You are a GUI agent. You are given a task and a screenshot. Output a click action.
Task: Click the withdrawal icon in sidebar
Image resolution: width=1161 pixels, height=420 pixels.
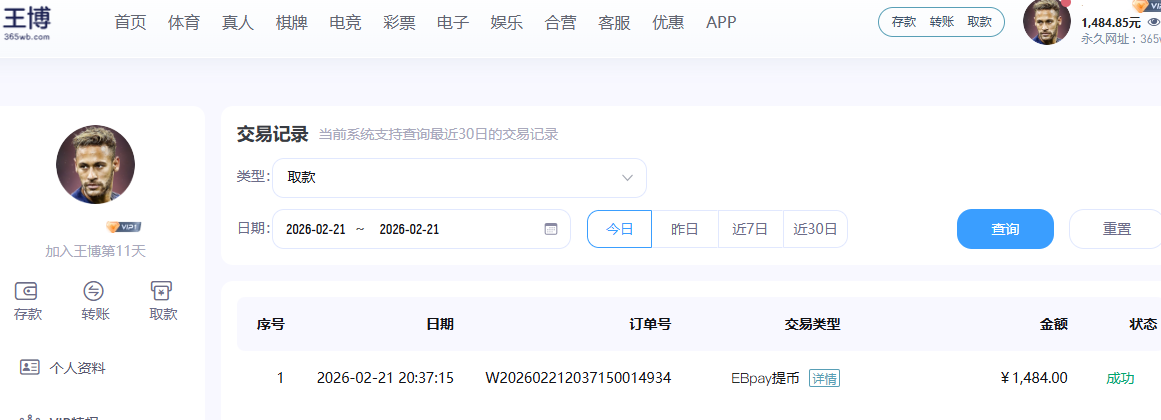click(162, 291)
